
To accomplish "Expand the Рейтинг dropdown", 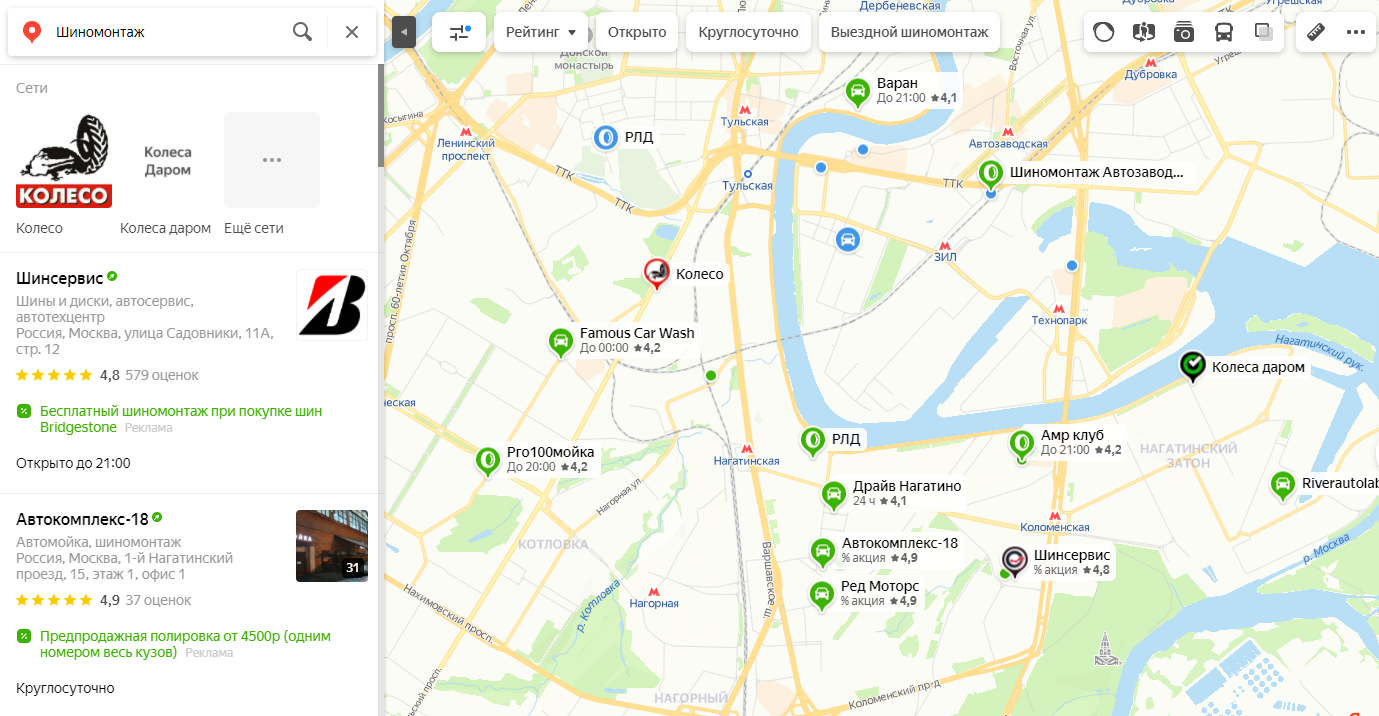I will [541, 32].
